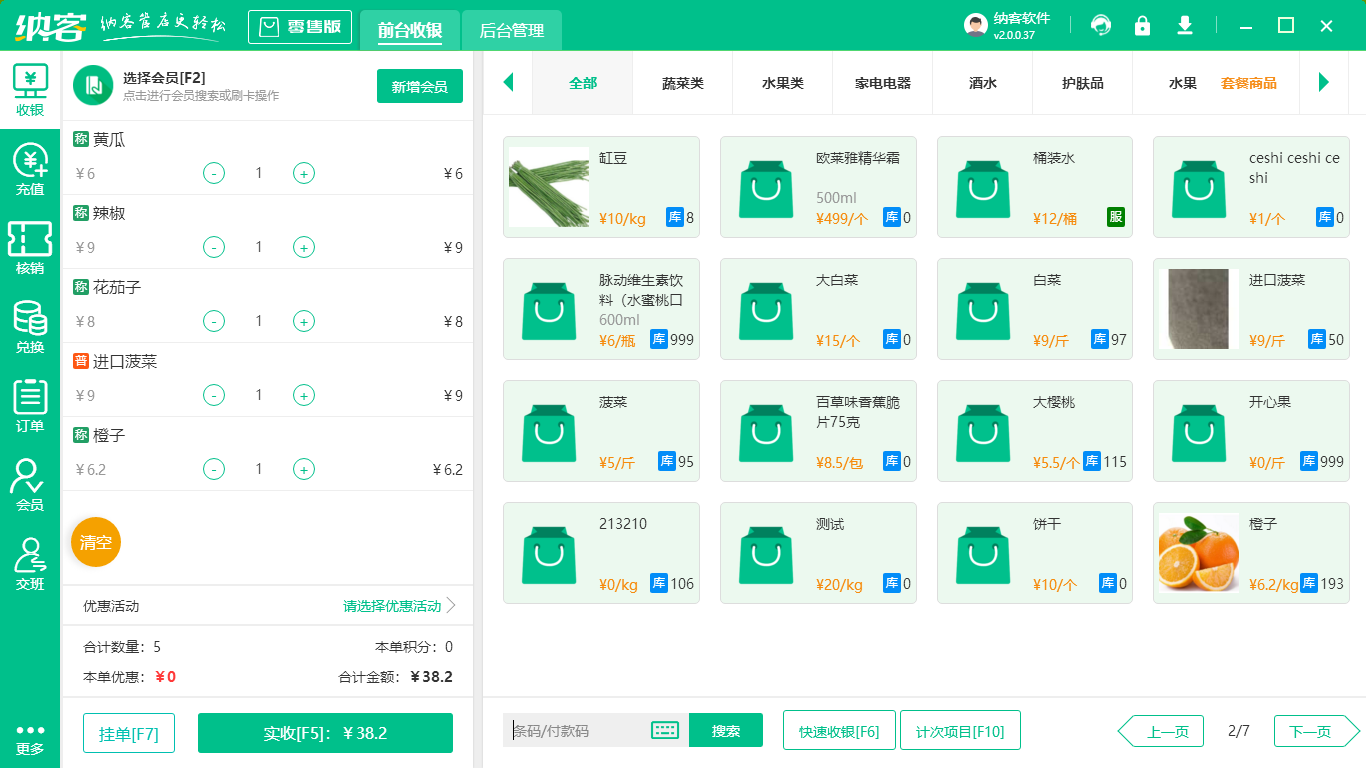Show next categories with right arrow
Screen dimensions: 1366x768
pos(1324,82)
